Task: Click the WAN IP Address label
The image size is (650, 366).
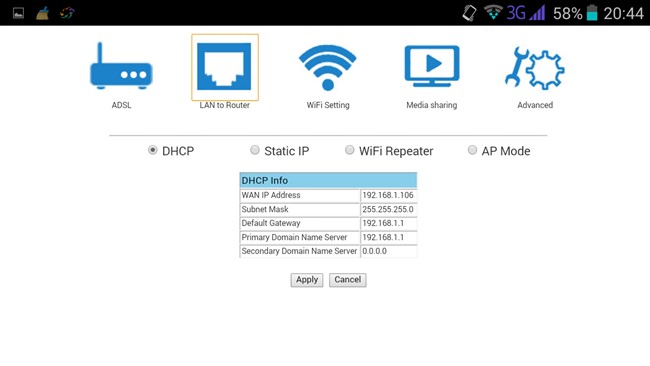Action: [x=271, y=195]
